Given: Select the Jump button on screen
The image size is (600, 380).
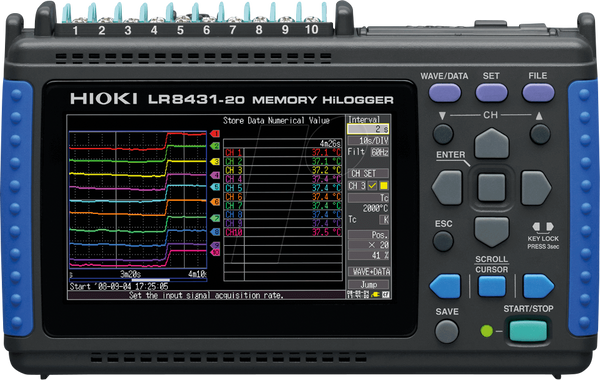Looking at the screenshot, I should coord(368,284).
